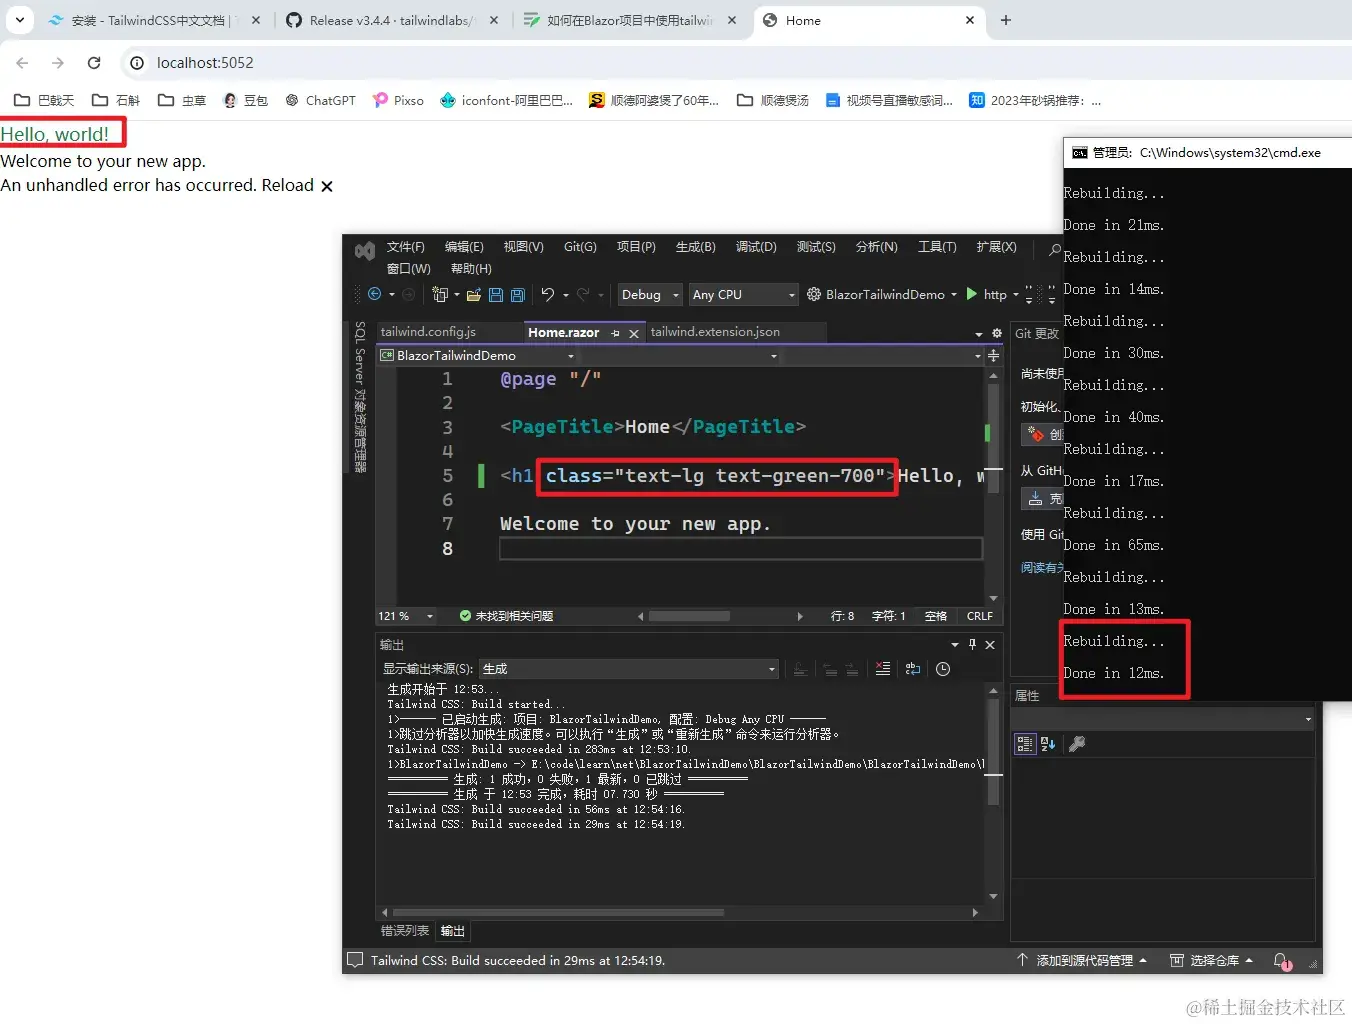Viewport: 1352px width, 1024px height.
Task: Click the Save All icon in Visual Studio
Action: 518,294
